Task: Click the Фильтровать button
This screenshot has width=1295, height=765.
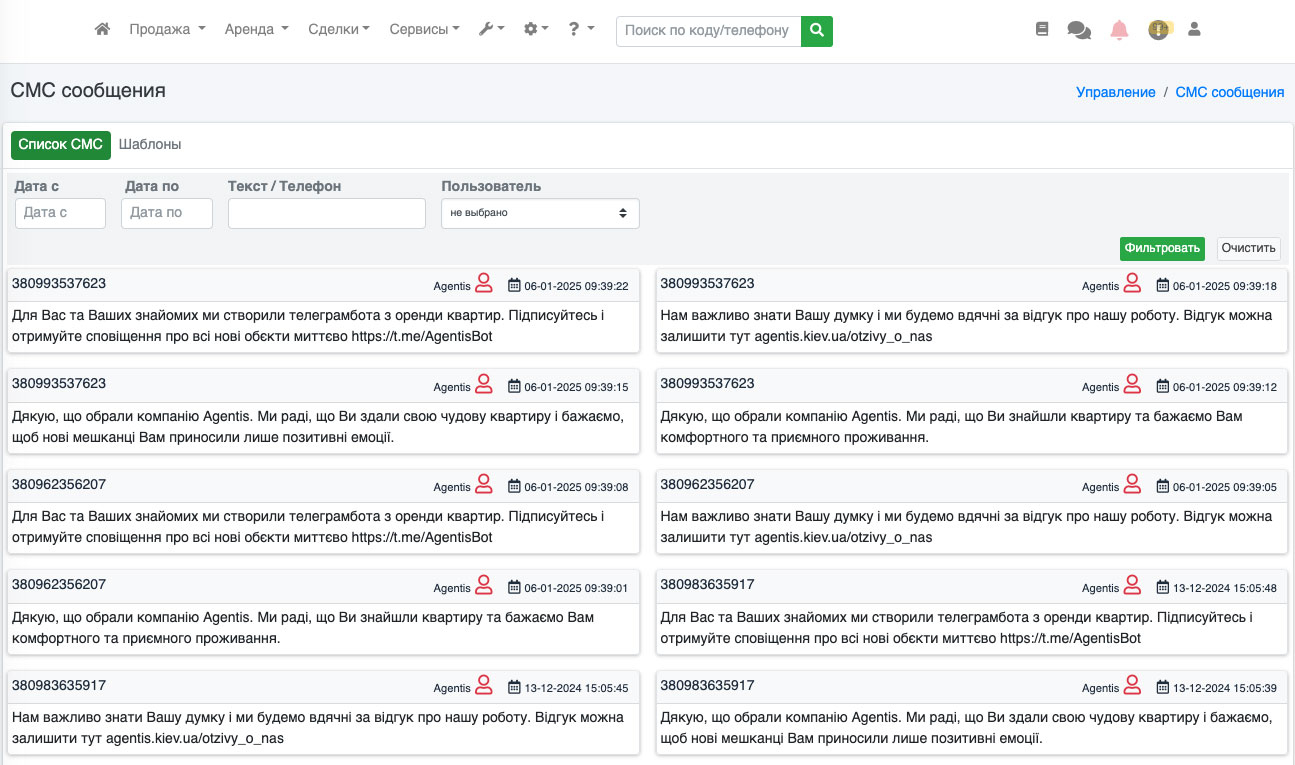Action: click(x=1161, y=248)
